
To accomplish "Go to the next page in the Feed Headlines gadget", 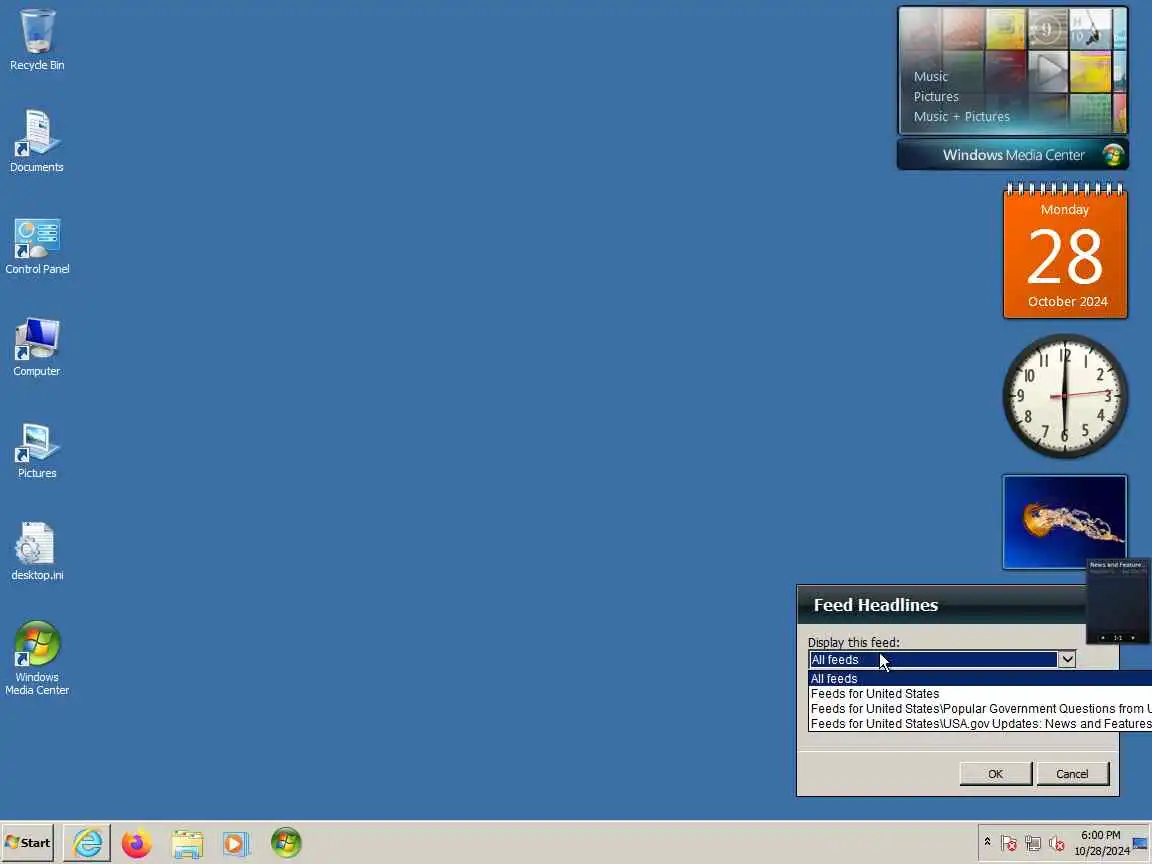I will [x=1133, y=638].
